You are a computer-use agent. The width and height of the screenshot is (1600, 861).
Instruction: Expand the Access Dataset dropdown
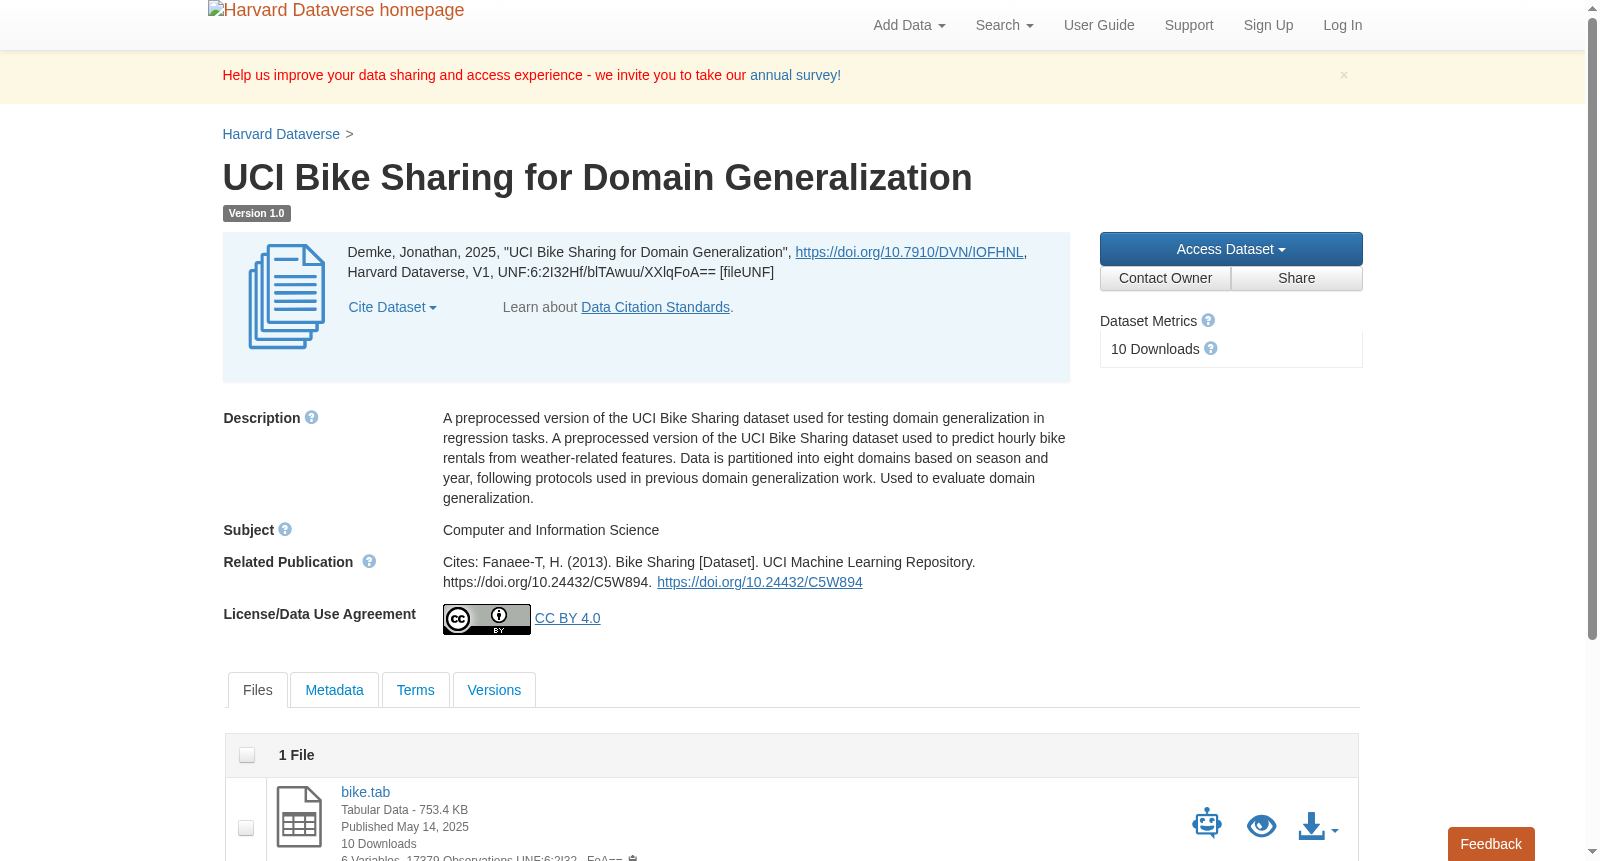[1231, 249]
